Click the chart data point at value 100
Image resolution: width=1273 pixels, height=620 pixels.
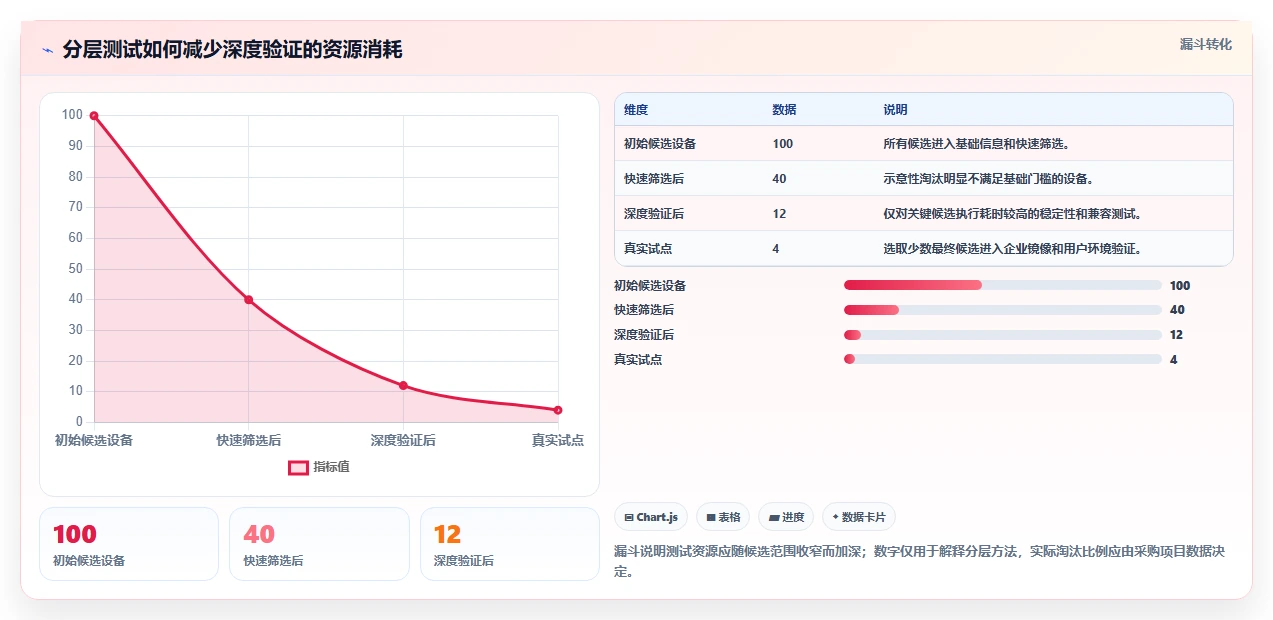coord(94,116)
